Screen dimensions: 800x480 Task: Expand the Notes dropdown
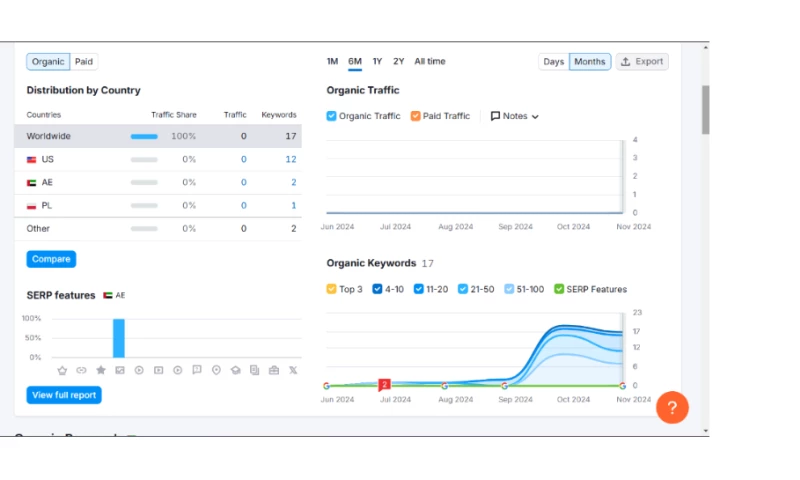coord(514,116)
